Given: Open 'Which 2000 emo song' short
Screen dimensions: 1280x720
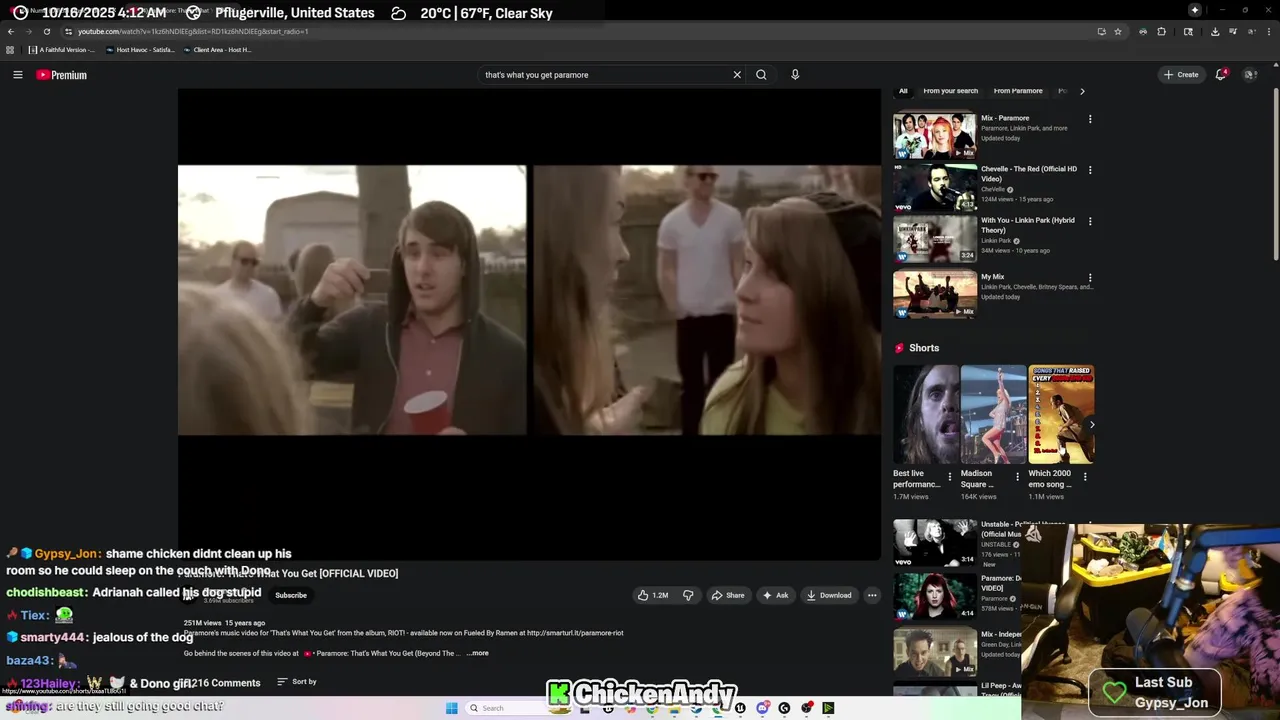Looking at the screenshot, I should coord(1061,414).
